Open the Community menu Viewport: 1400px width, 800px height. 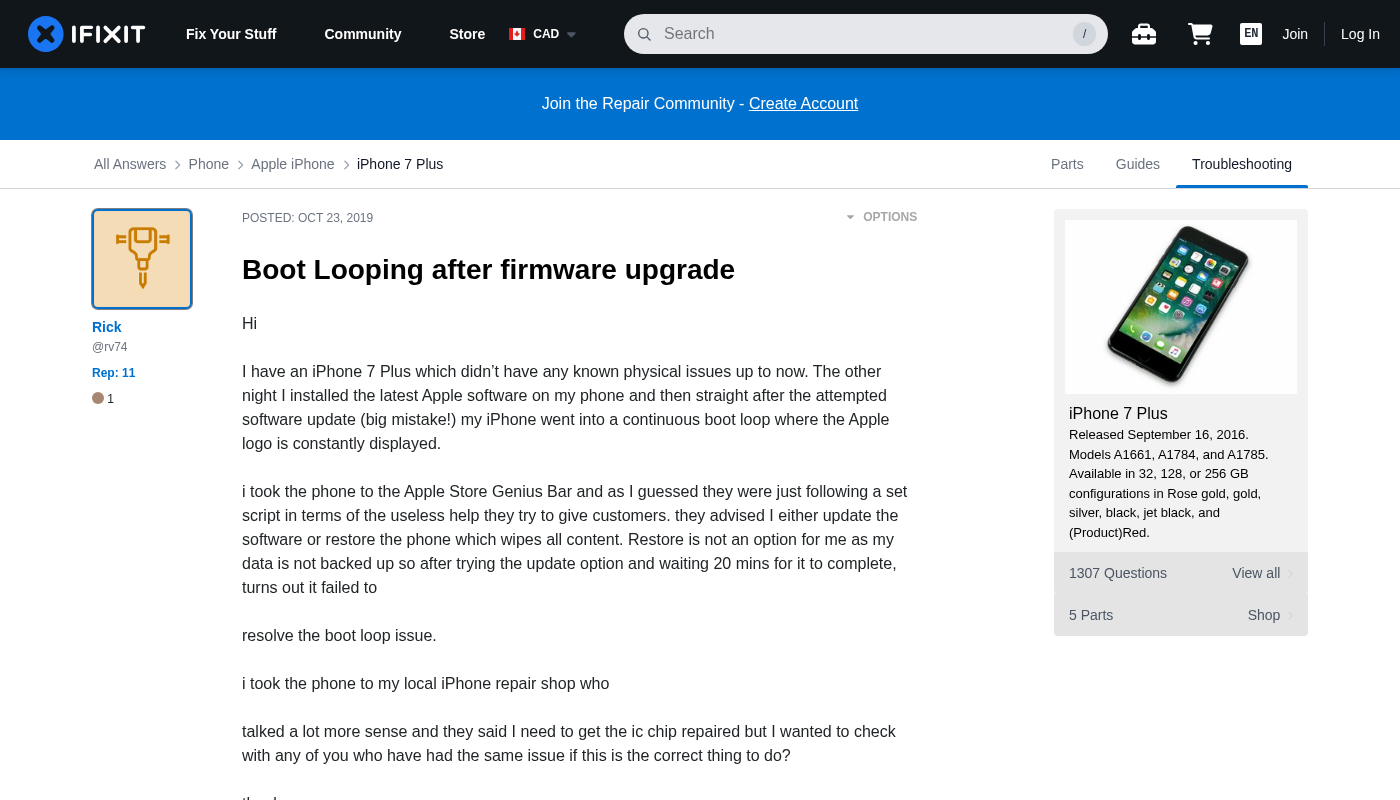point(362,34)
